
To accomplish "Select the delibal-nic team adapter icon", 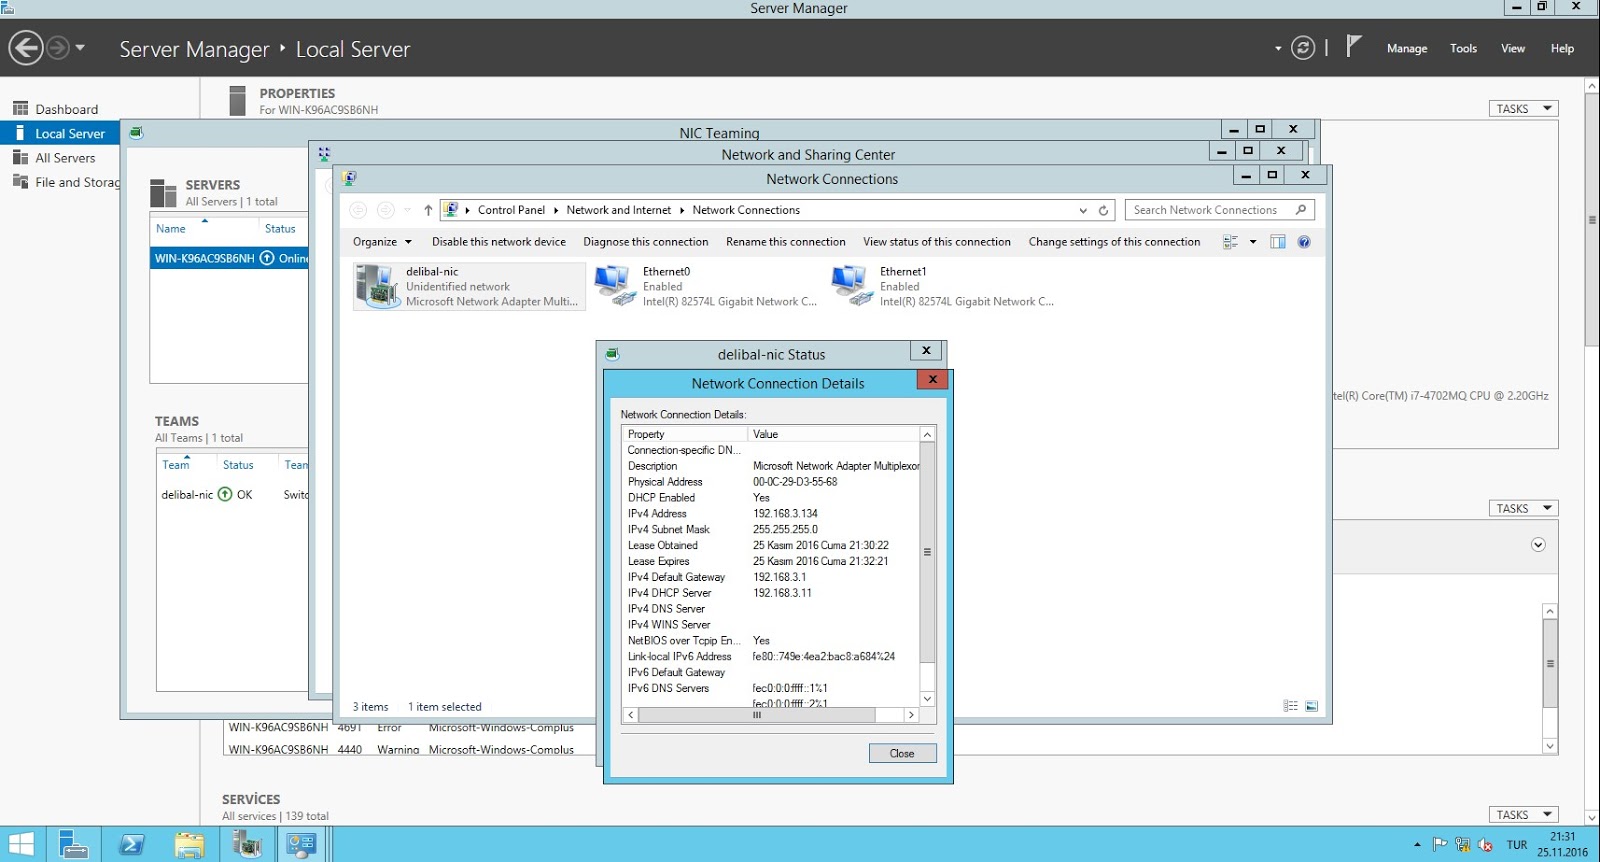I will click(378, 286).
